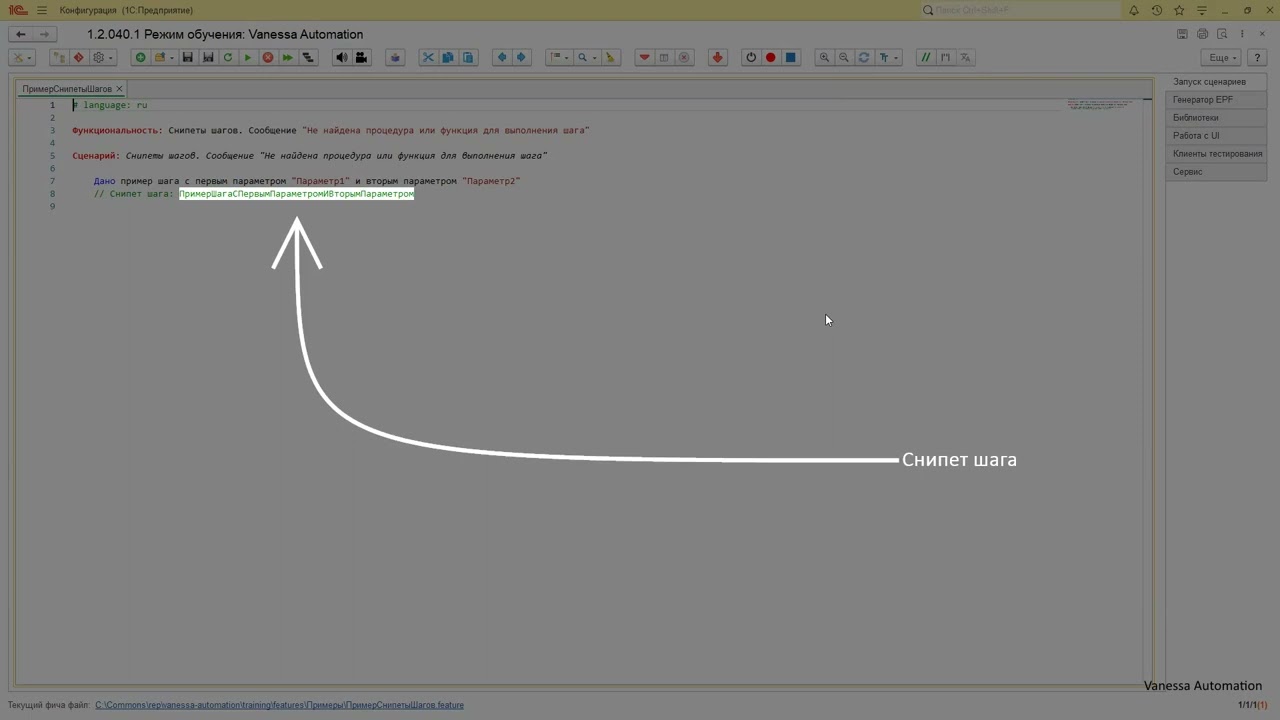Viewport: 1280px width, 720px height.
Task: Stop execution with the red cancel icon
Action: click(268, 57)
